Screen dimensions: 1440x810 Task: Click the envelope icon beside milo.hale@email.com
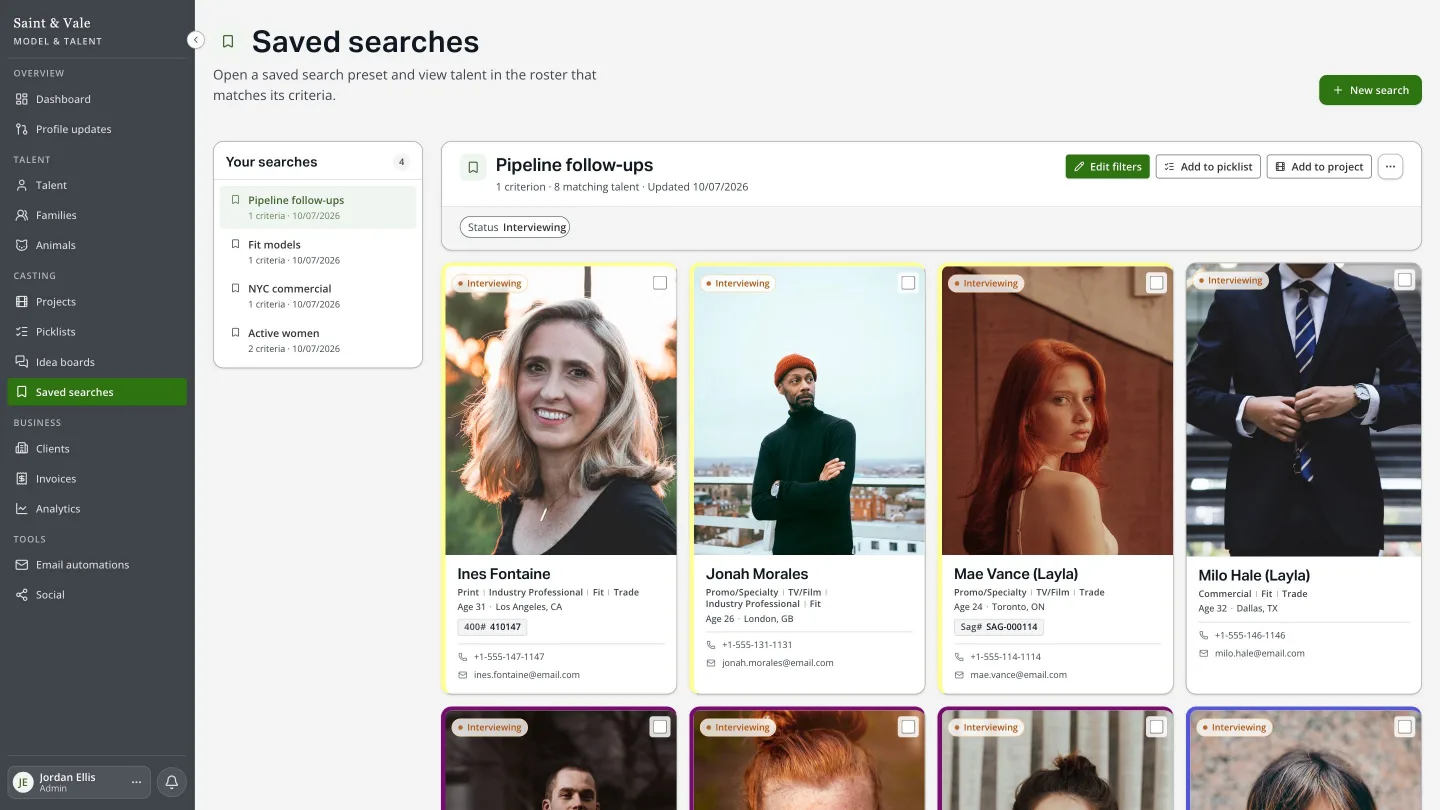(1204, 653)
